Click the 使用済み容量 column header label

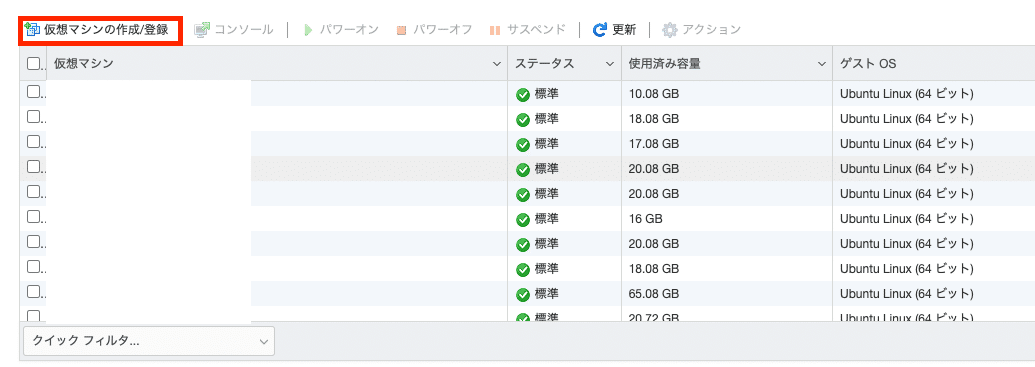point(665,64)
